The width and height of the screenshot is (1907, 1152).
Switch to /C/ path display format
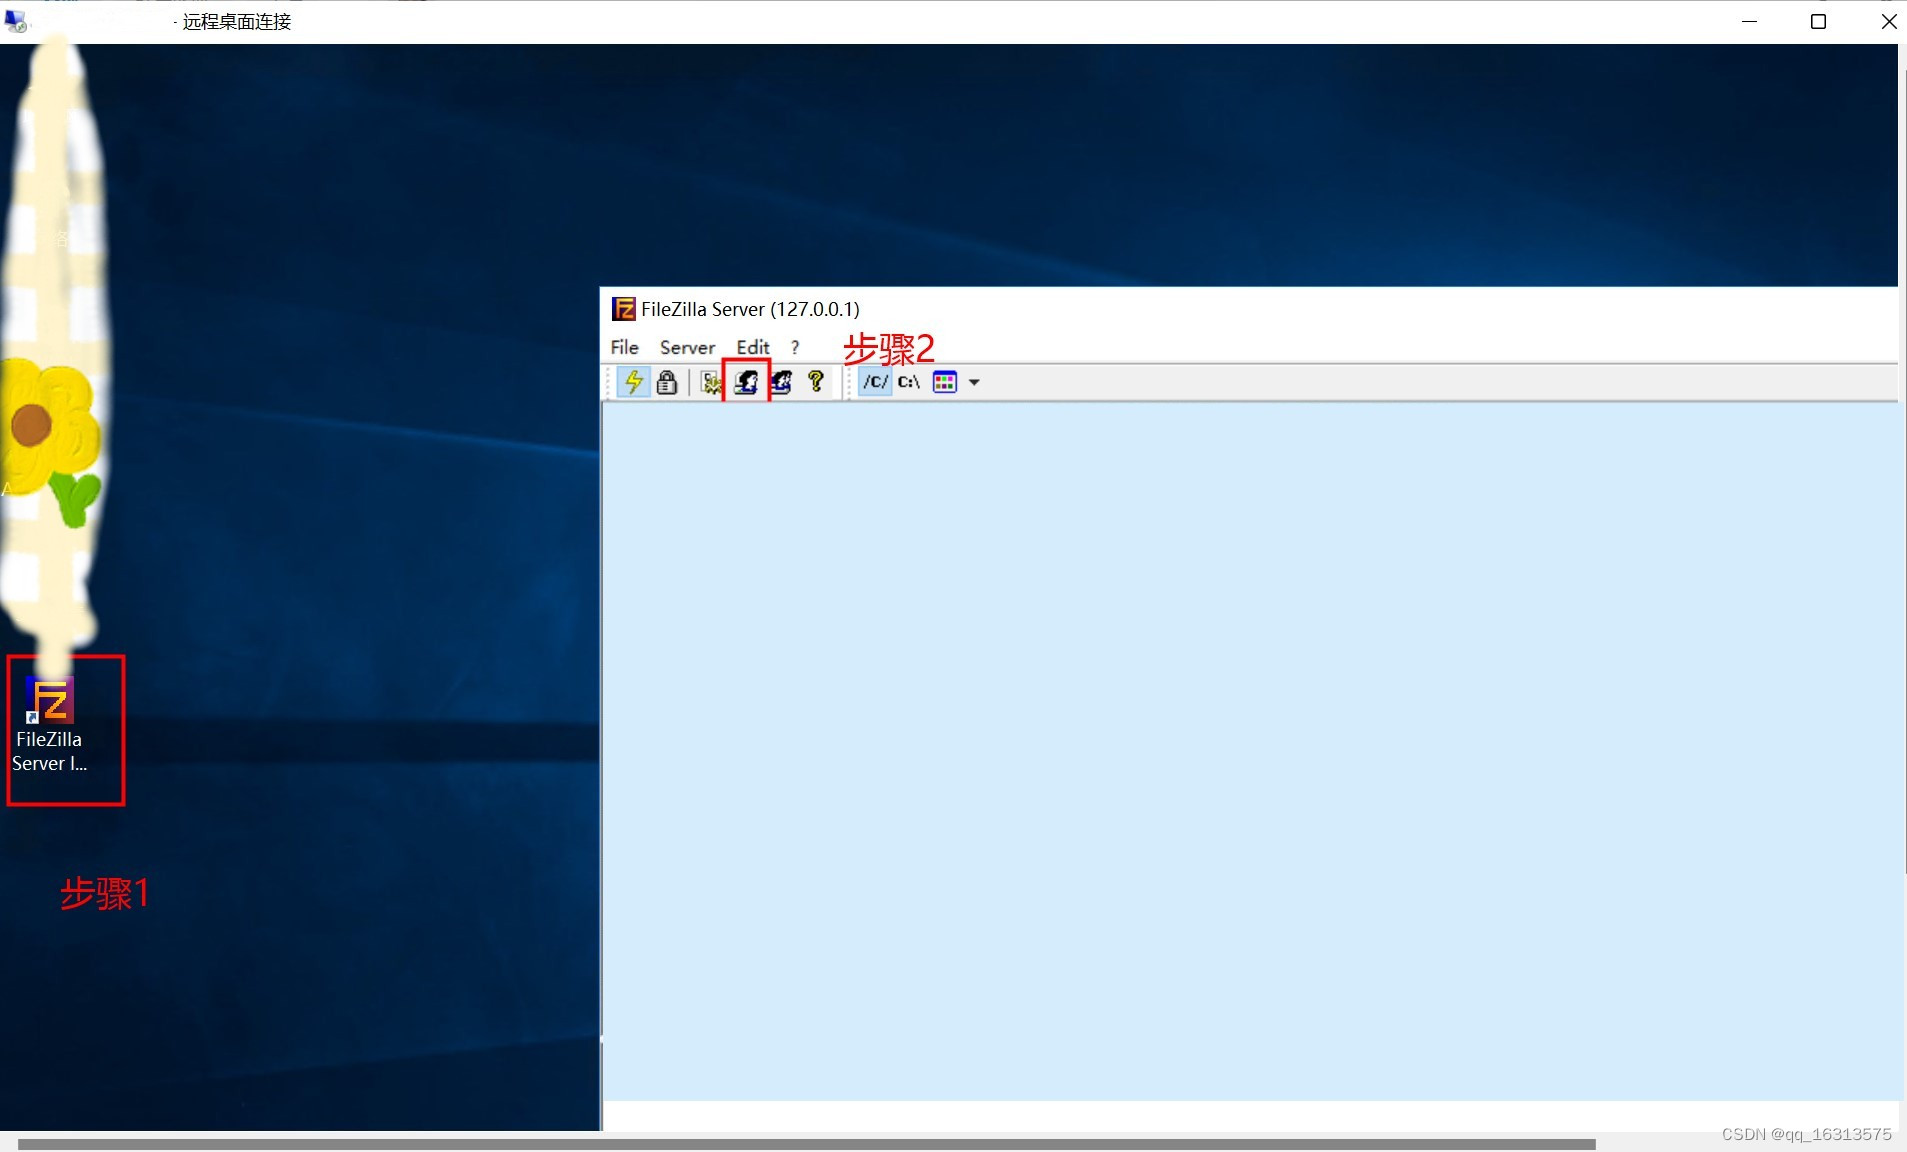(875, 382)
